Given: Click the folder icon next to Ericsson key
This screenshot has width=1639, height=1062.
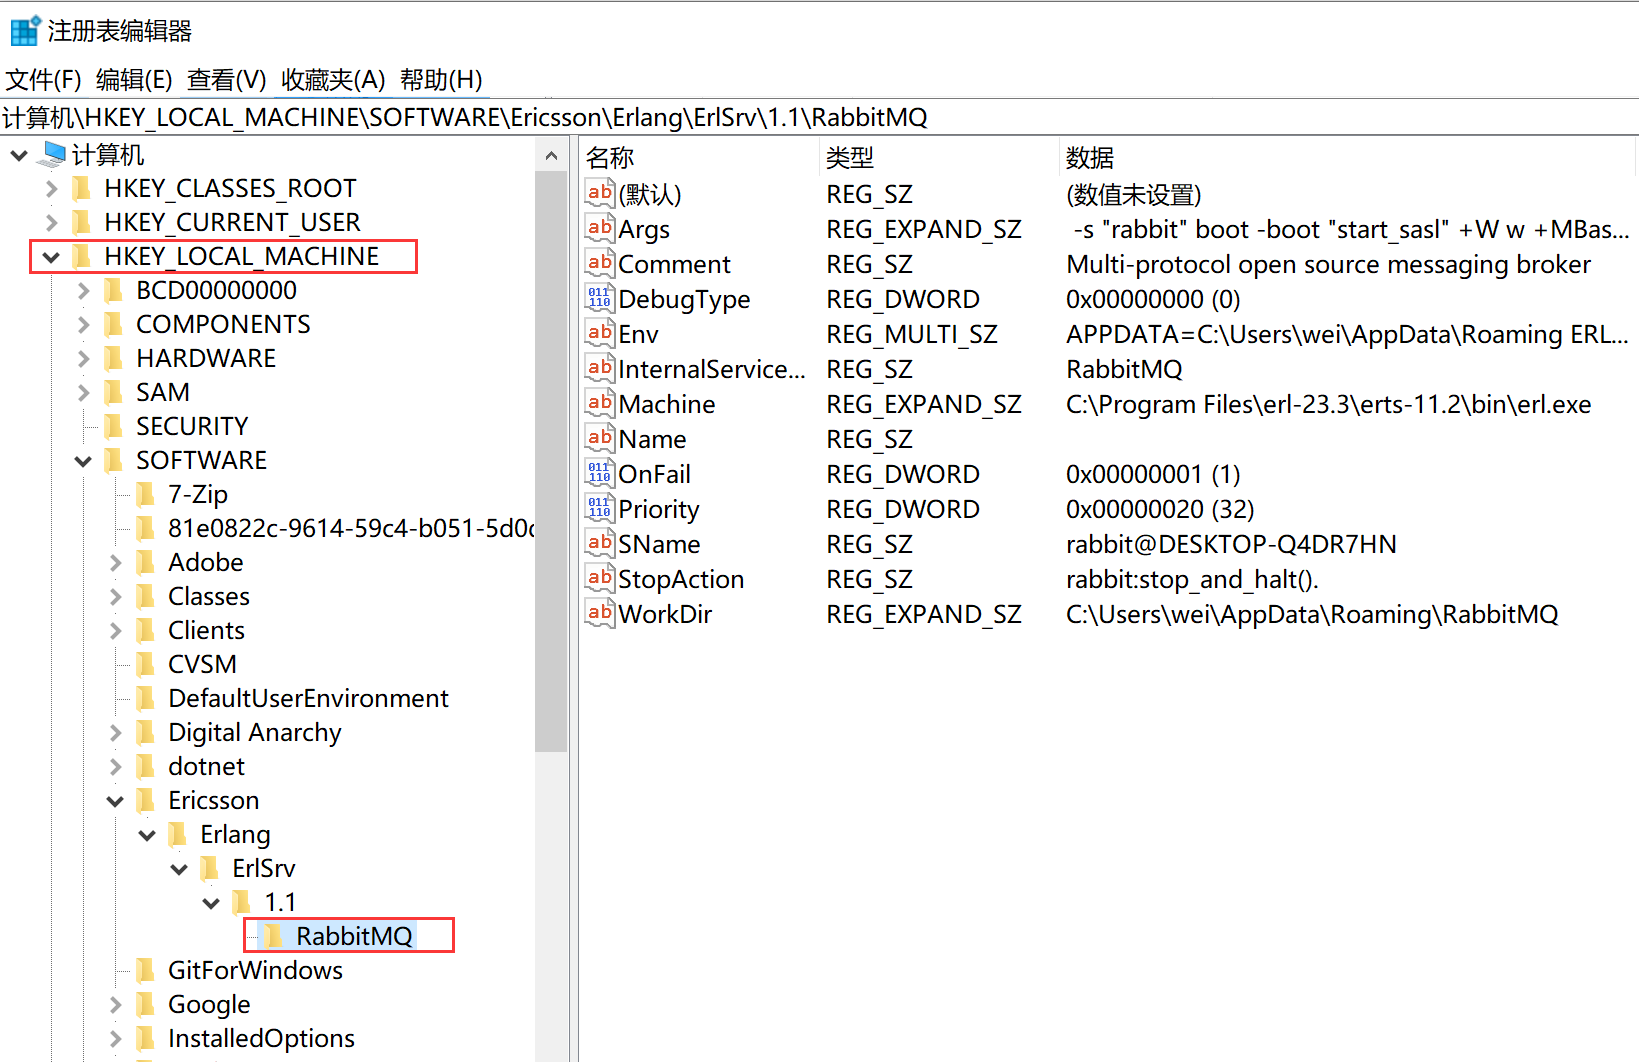Looking at the screenshot, I should coord(145,800).
